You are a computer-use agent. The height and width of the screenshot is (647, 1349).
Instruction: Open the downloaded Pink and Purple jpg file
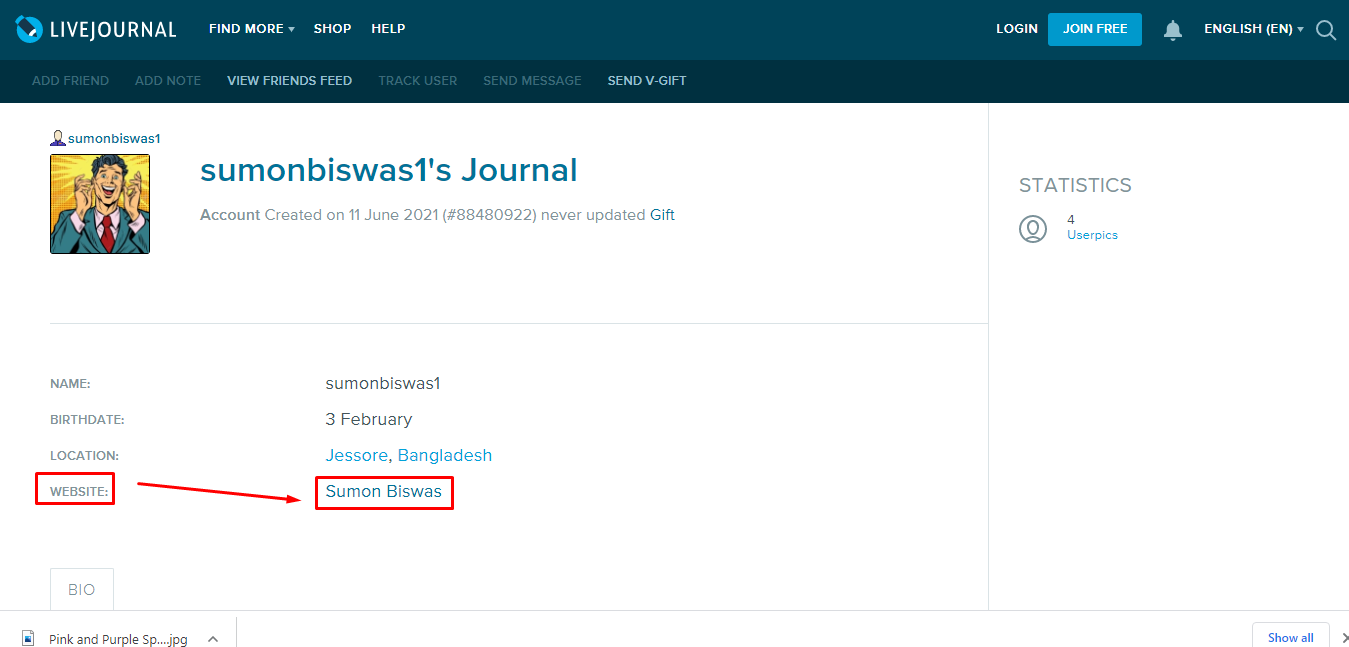118,639
